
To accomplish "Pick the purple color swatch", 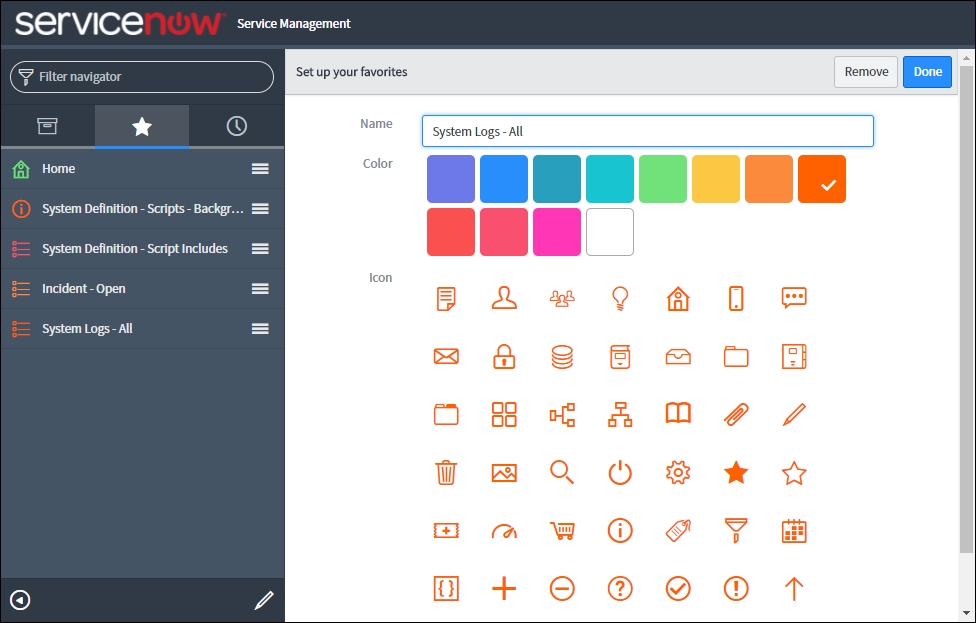I will coord(451,179).
